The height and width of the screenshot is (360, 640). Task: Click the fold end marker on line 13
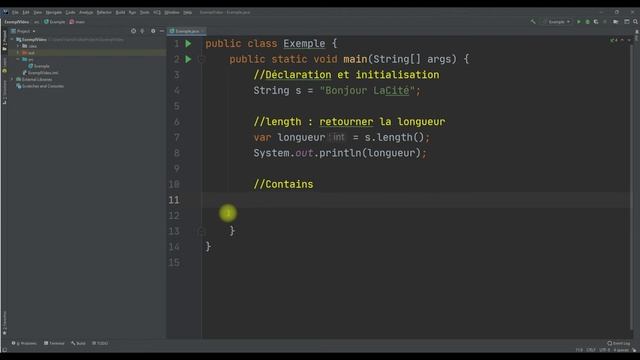click(201, 231)
